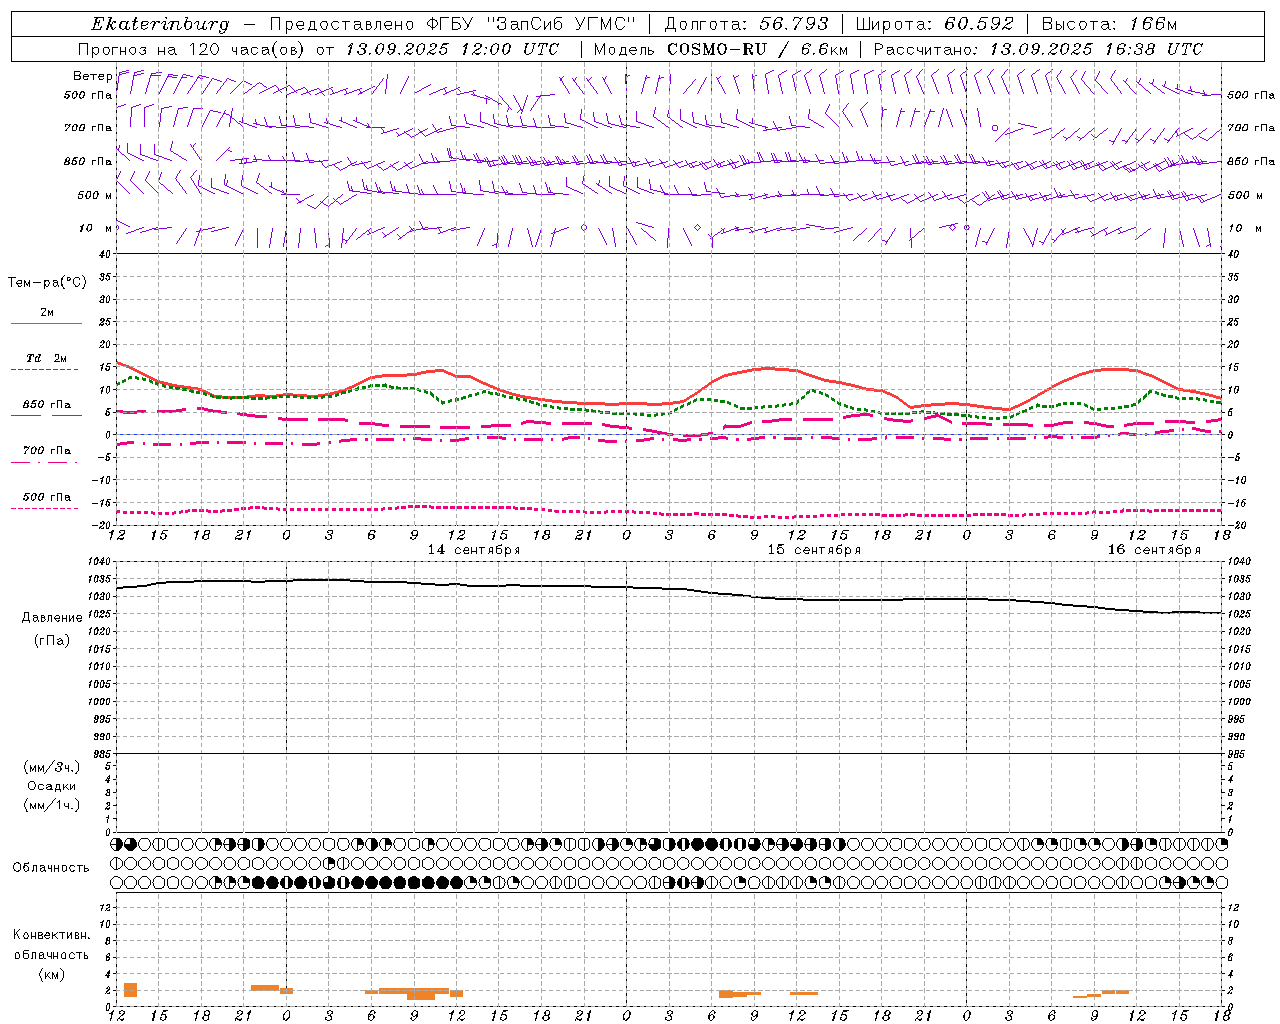Click the 'Конвективн.' panel label
Screen dimensions: 1280x1024
pyautogui.click(x=51, y=935)
